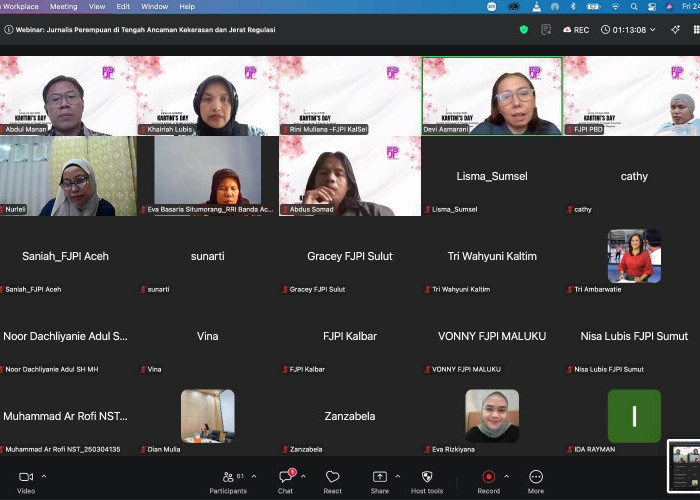Open the Help menu
The width and height of the screenshot is (700, 500).
click(187, 7)
